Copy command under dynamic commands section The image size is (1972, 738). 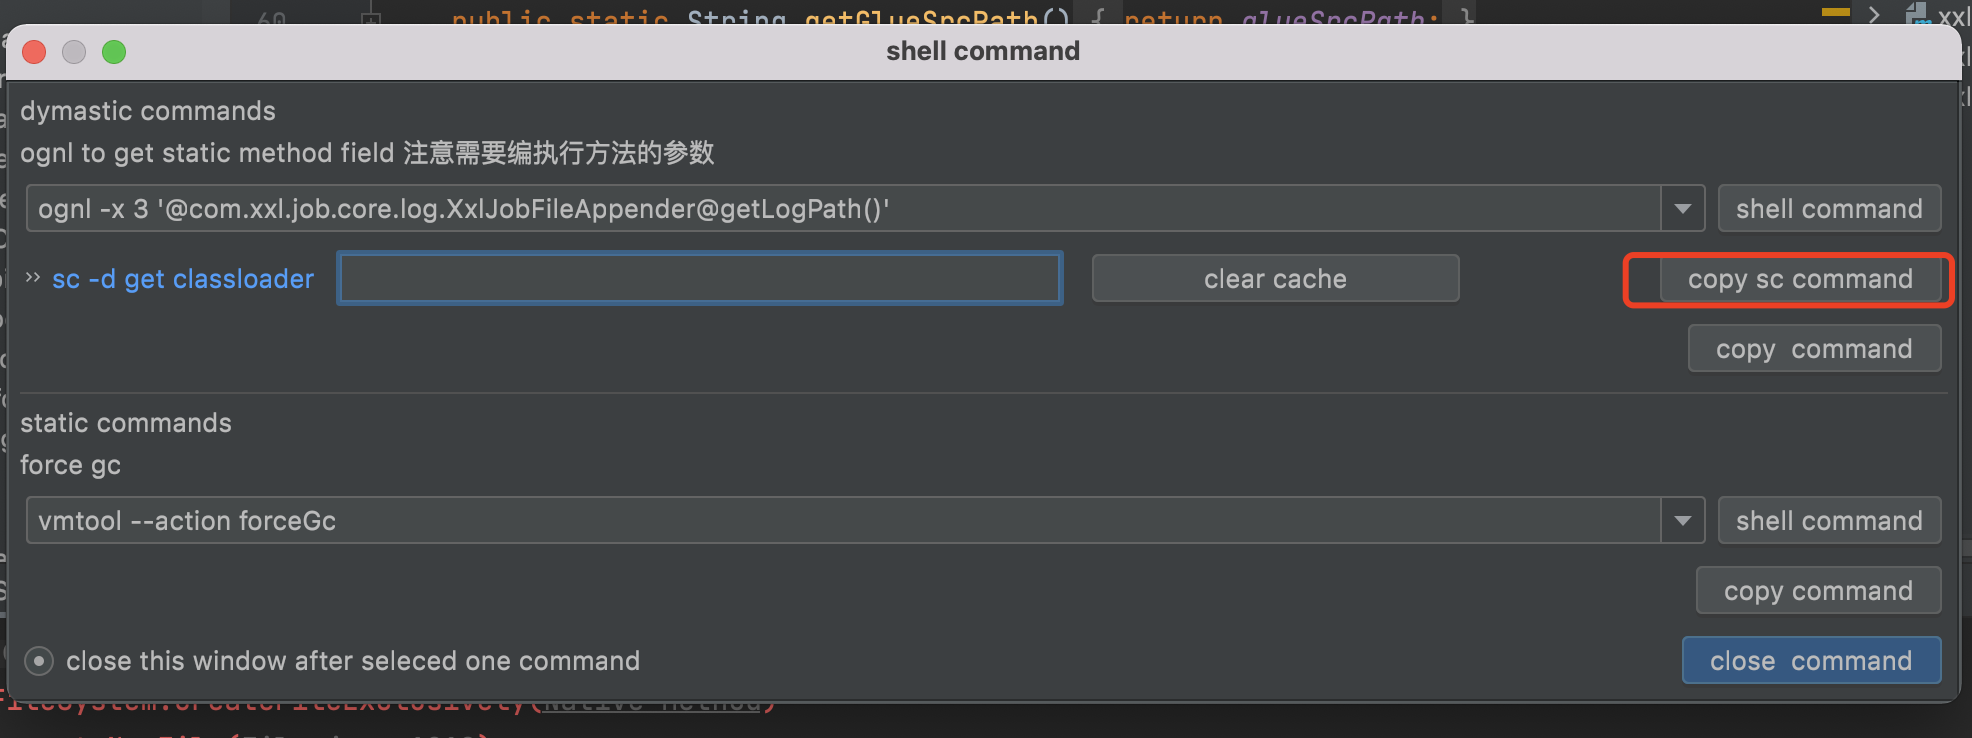[1814, 349]
